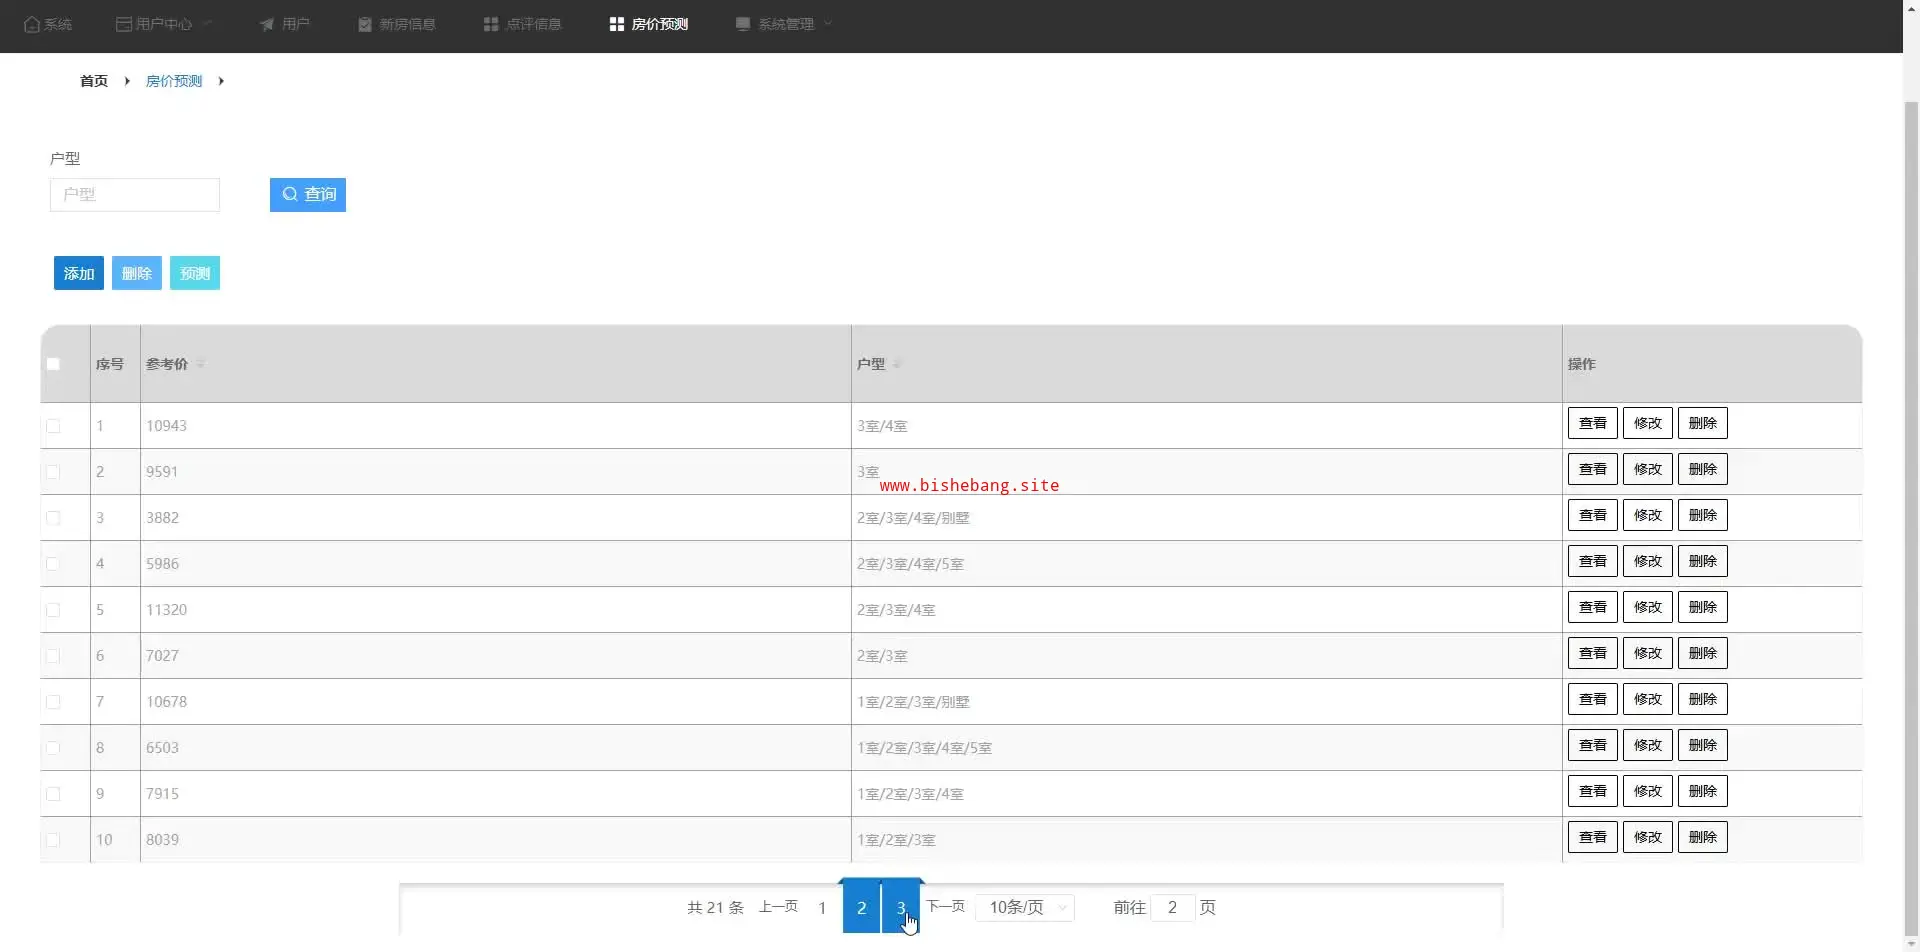Click the 用户中心 panel icon
Viewport: 1920px width, 952px height.
pos(124,24)
